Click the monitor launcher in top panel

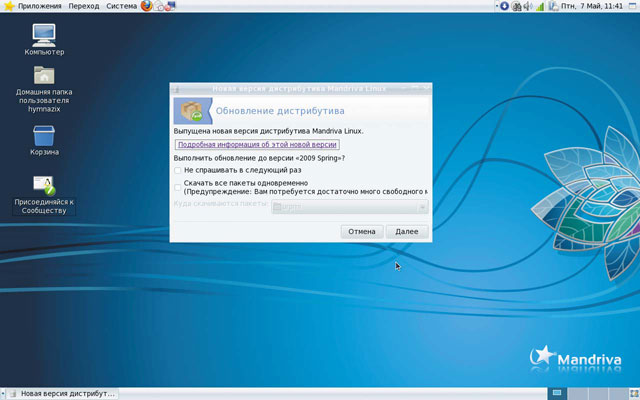tap(170, 6)
